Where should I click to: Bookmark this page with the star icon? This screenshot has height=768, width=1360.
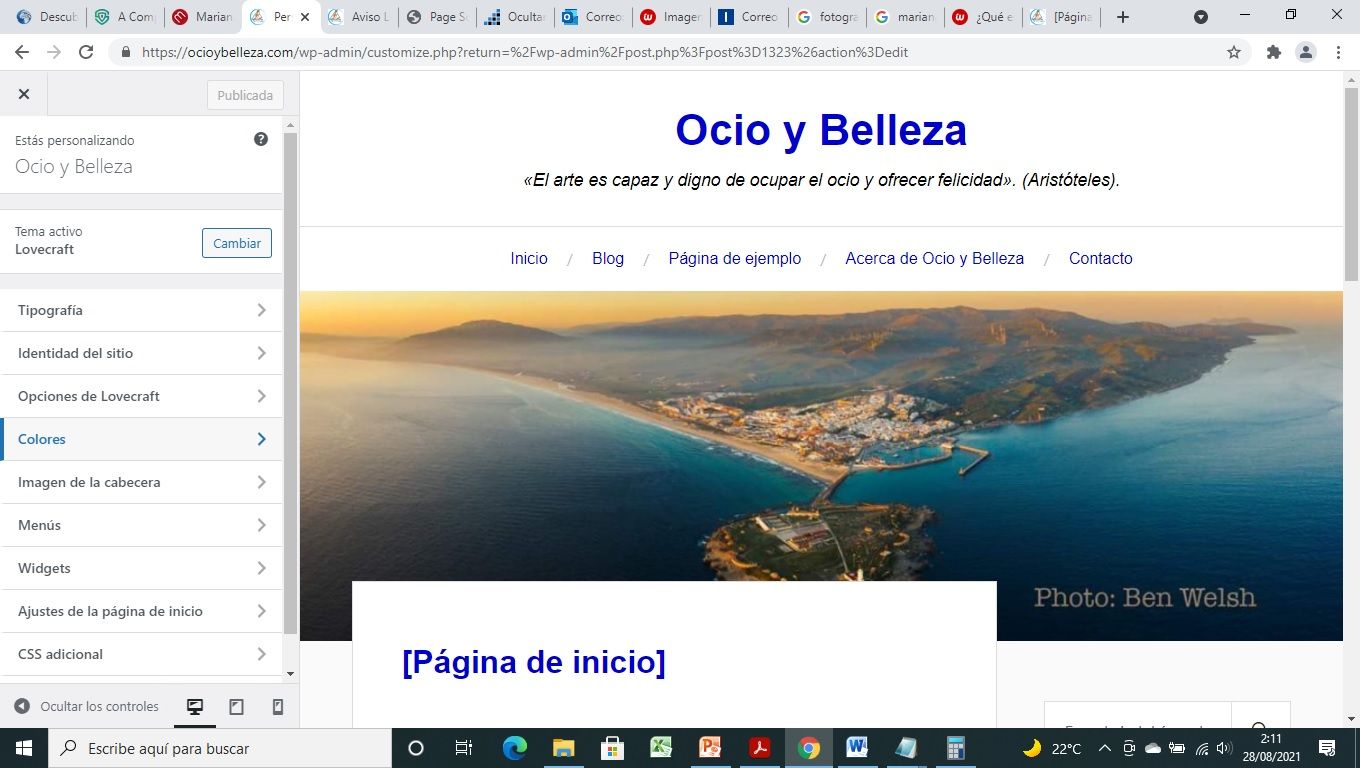[1234, 52]
